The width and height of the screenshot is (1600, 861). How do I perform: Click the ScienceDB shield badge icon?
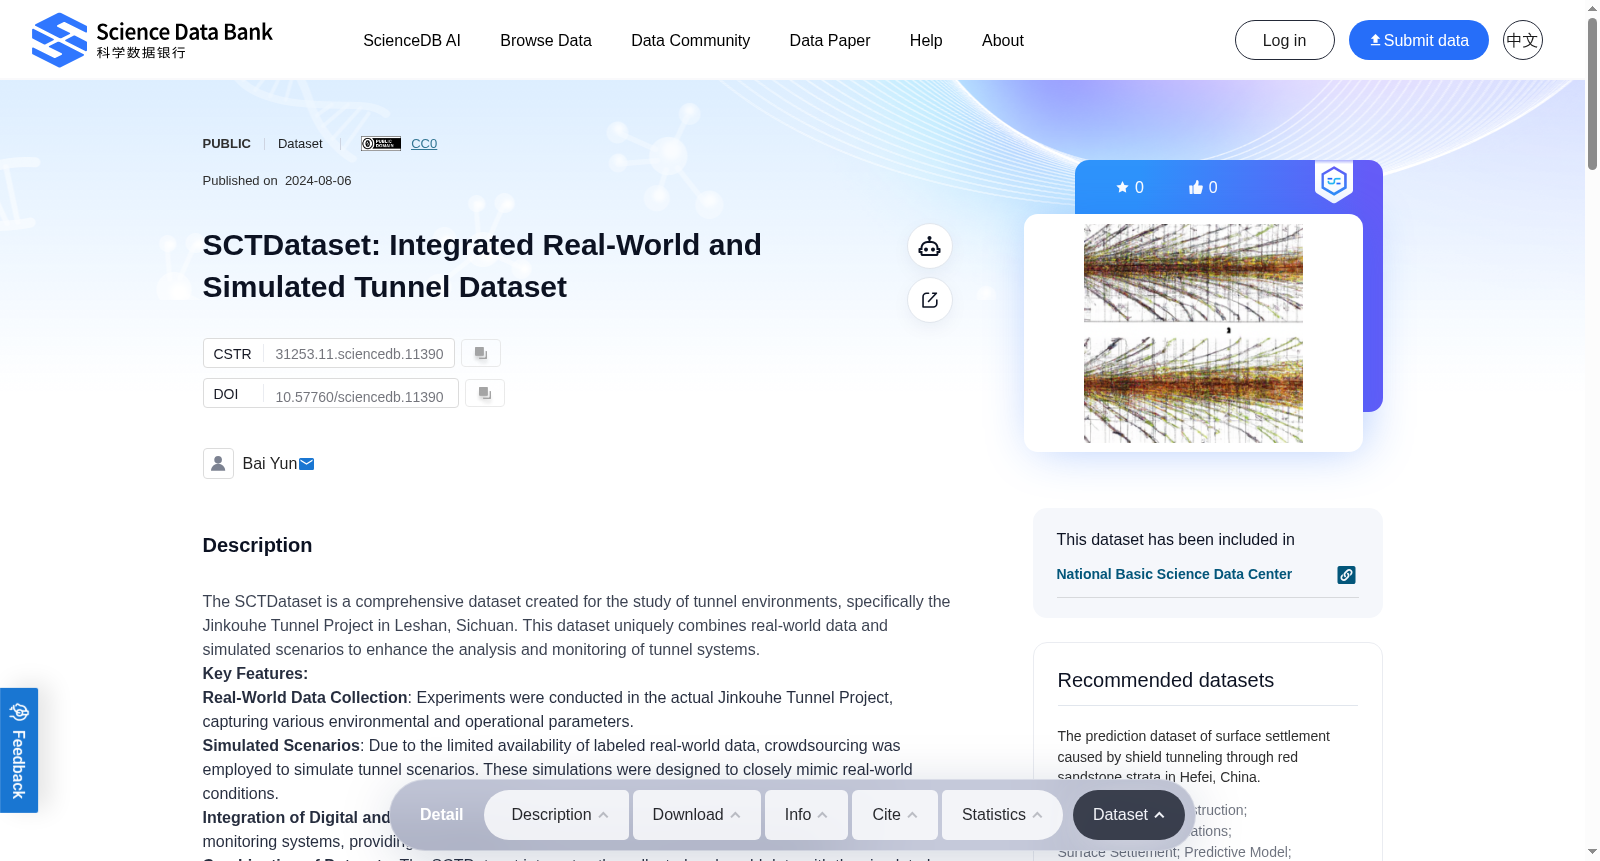[1334, 181]
